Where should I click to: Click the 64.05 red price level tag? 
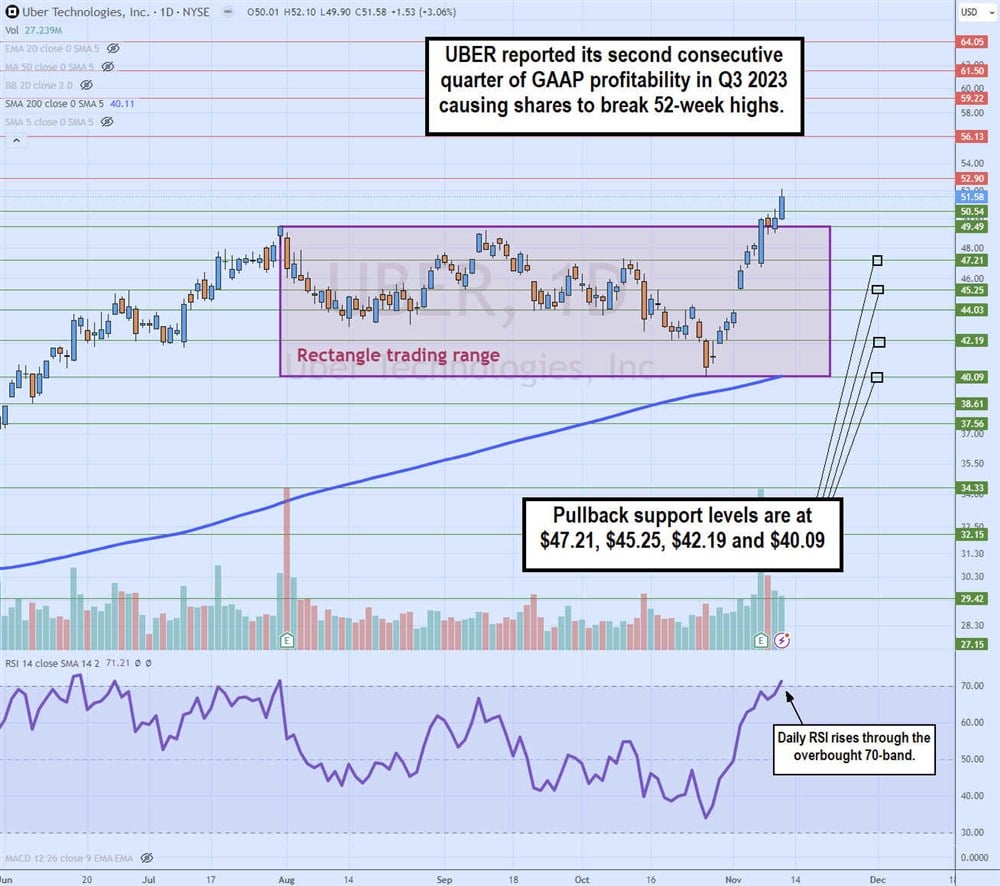(972, 41)
